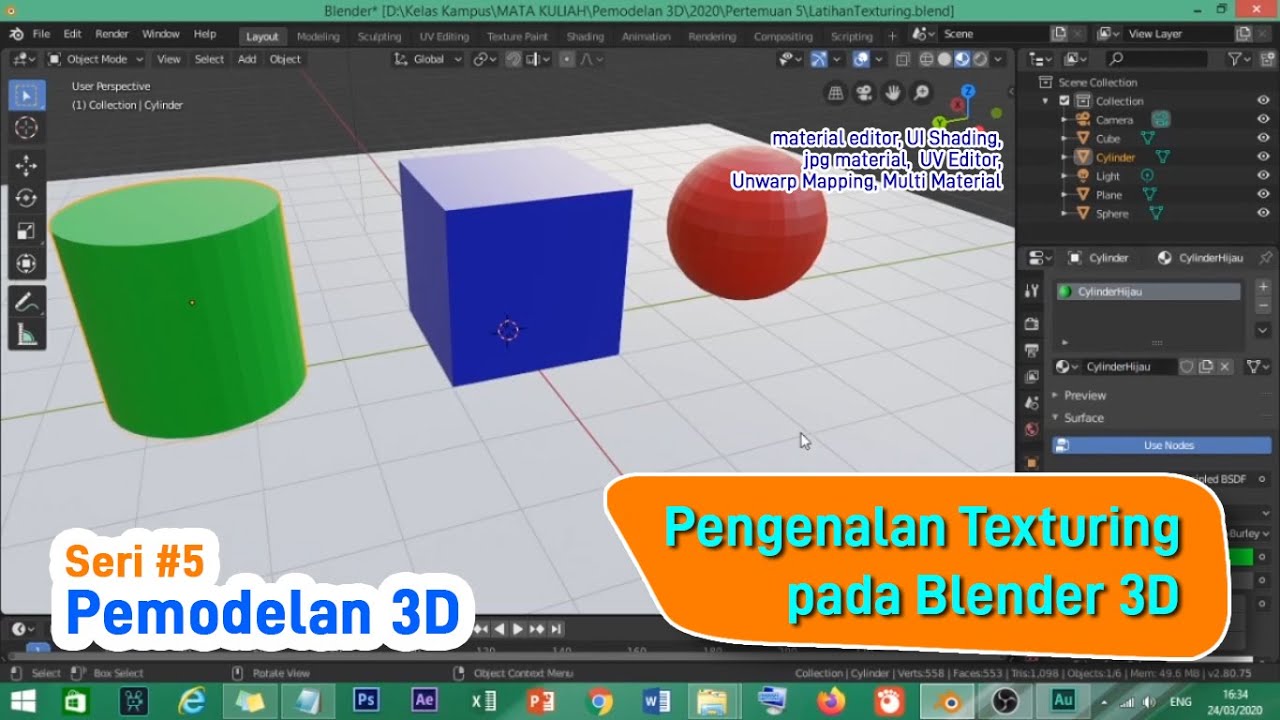Toggle visibility of the Collection
Image resolution: width=1280 pixels, height=720 pixels.
click(x=1263, y=100)
